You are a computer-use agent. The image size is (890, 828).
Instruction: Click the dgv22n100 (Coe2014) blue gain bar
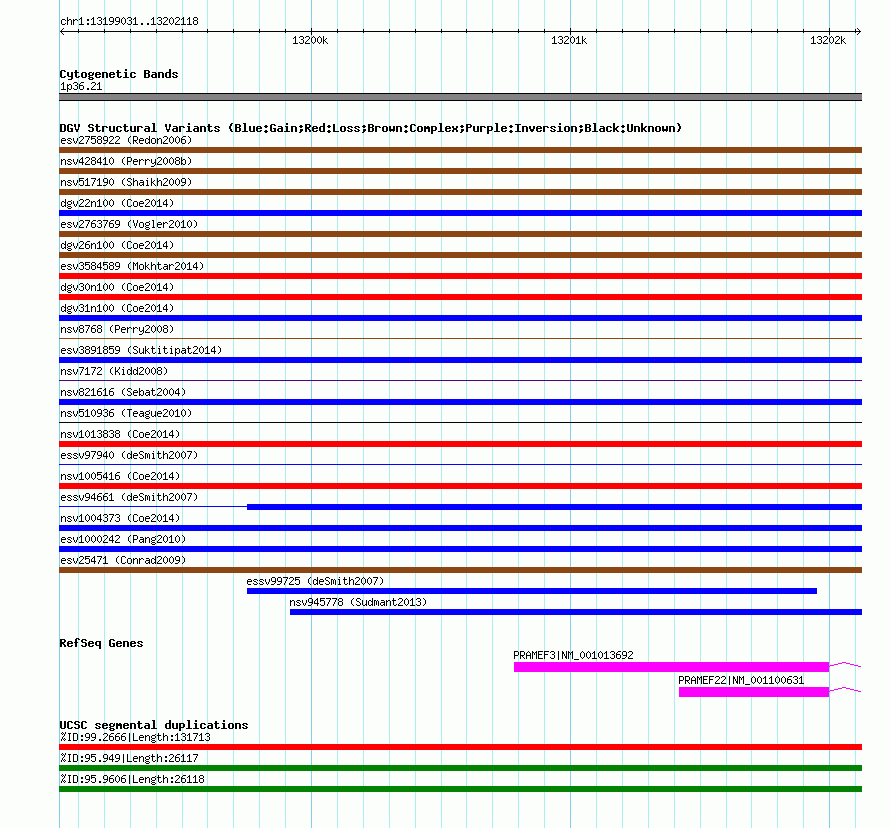tap(460, 213)
